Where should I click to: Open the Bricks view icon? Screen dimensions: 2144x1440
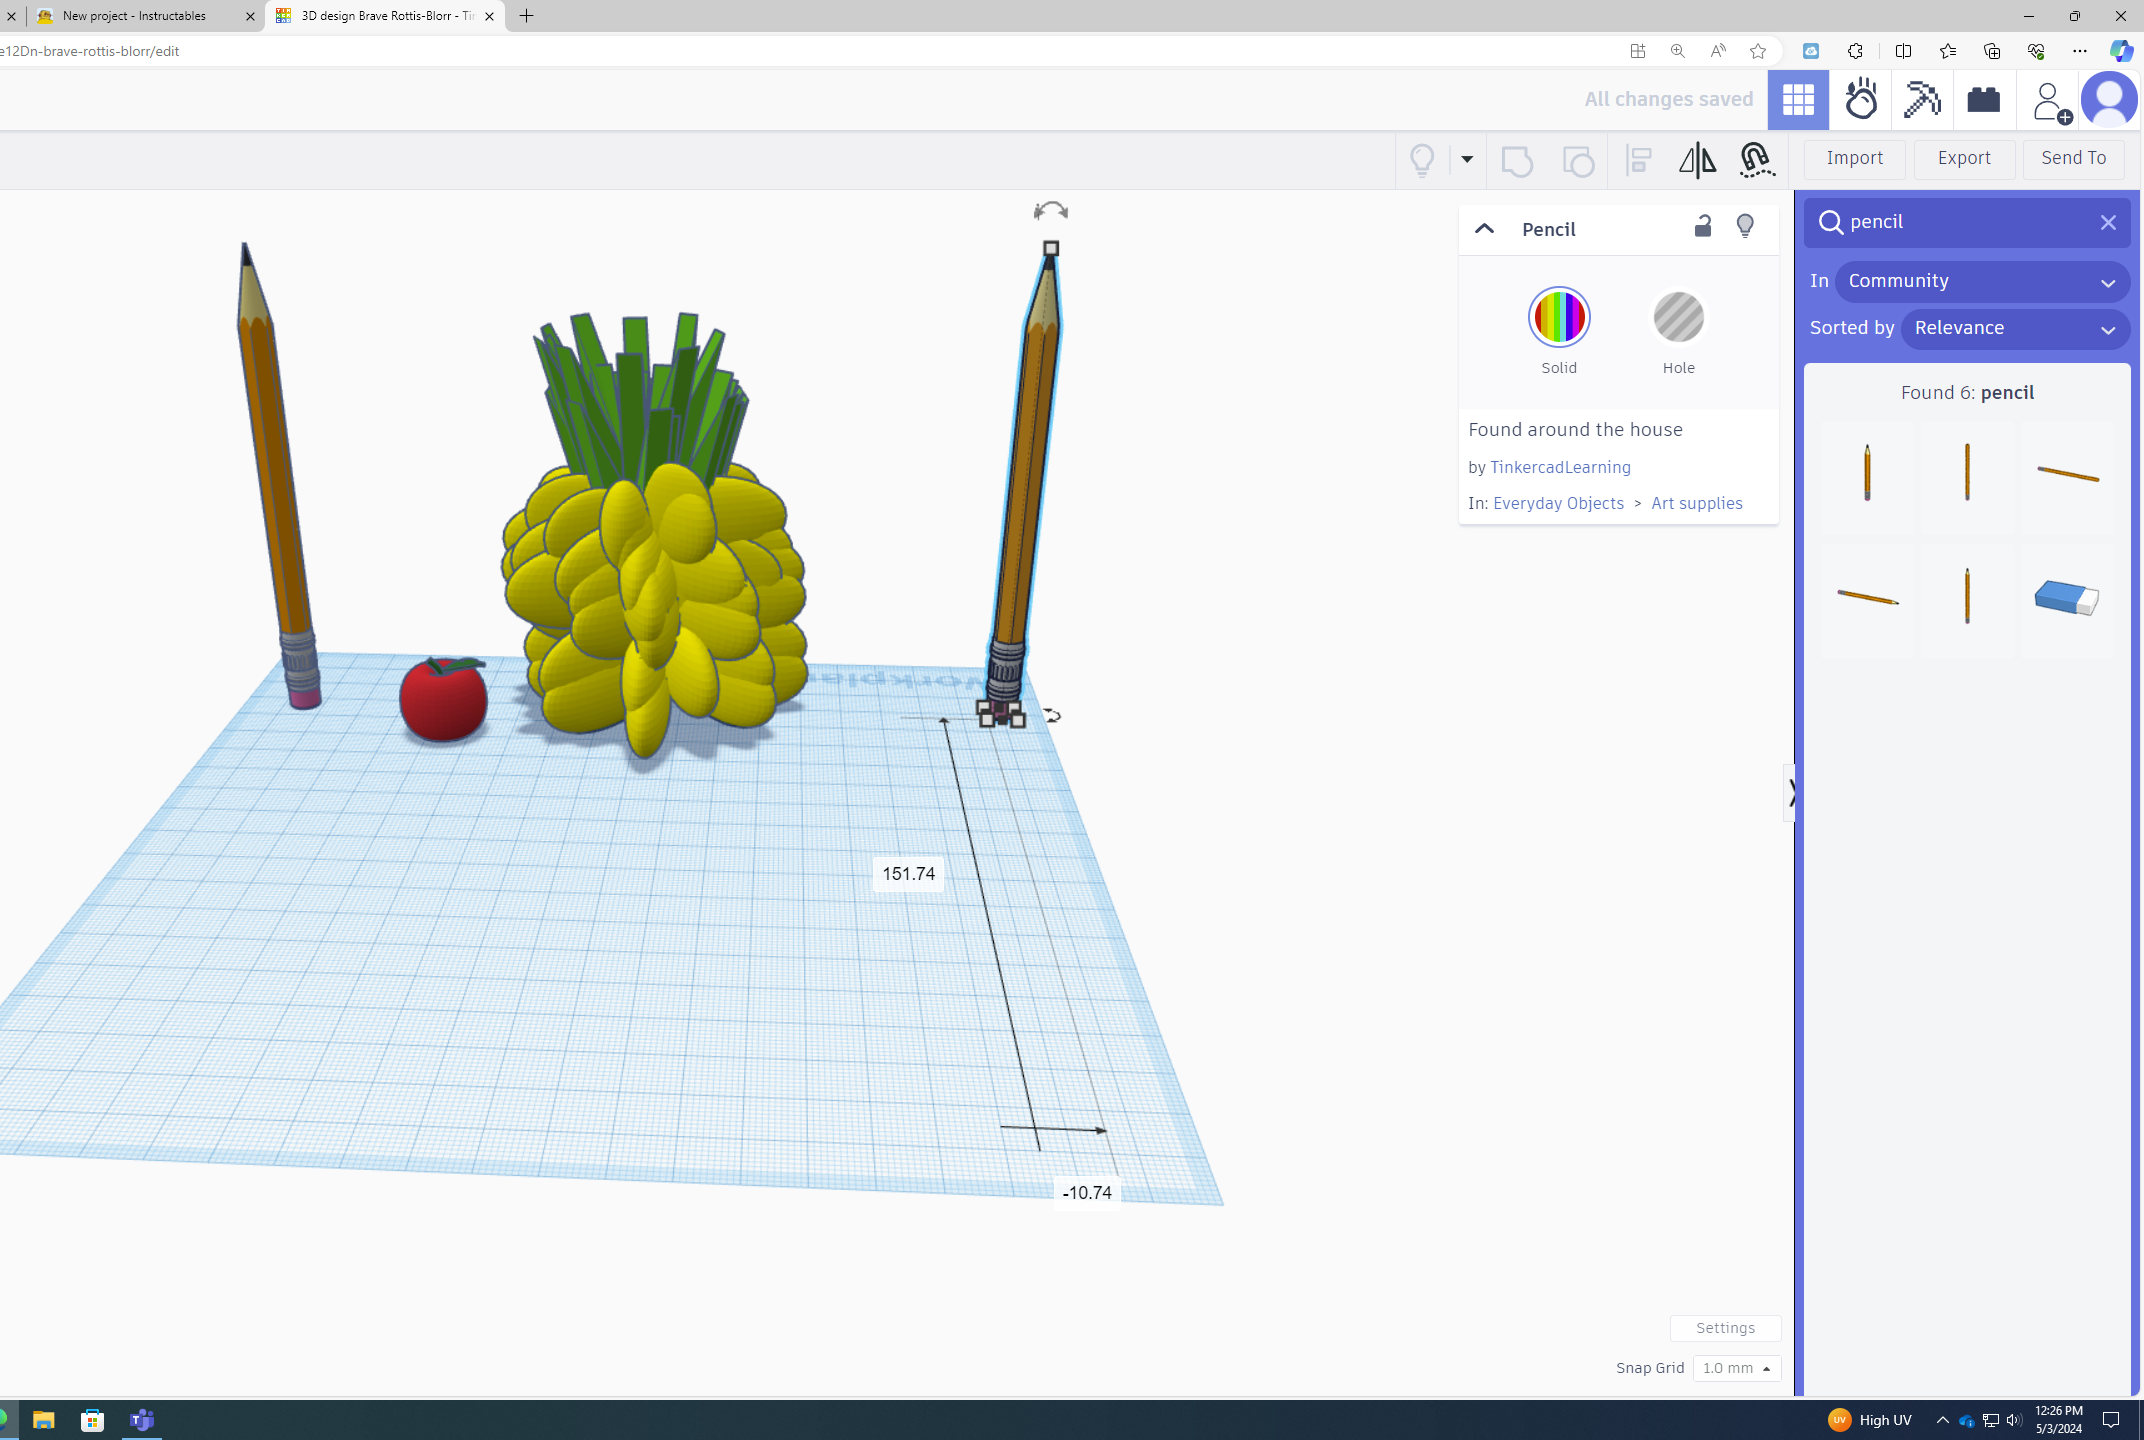(1983, 100)
